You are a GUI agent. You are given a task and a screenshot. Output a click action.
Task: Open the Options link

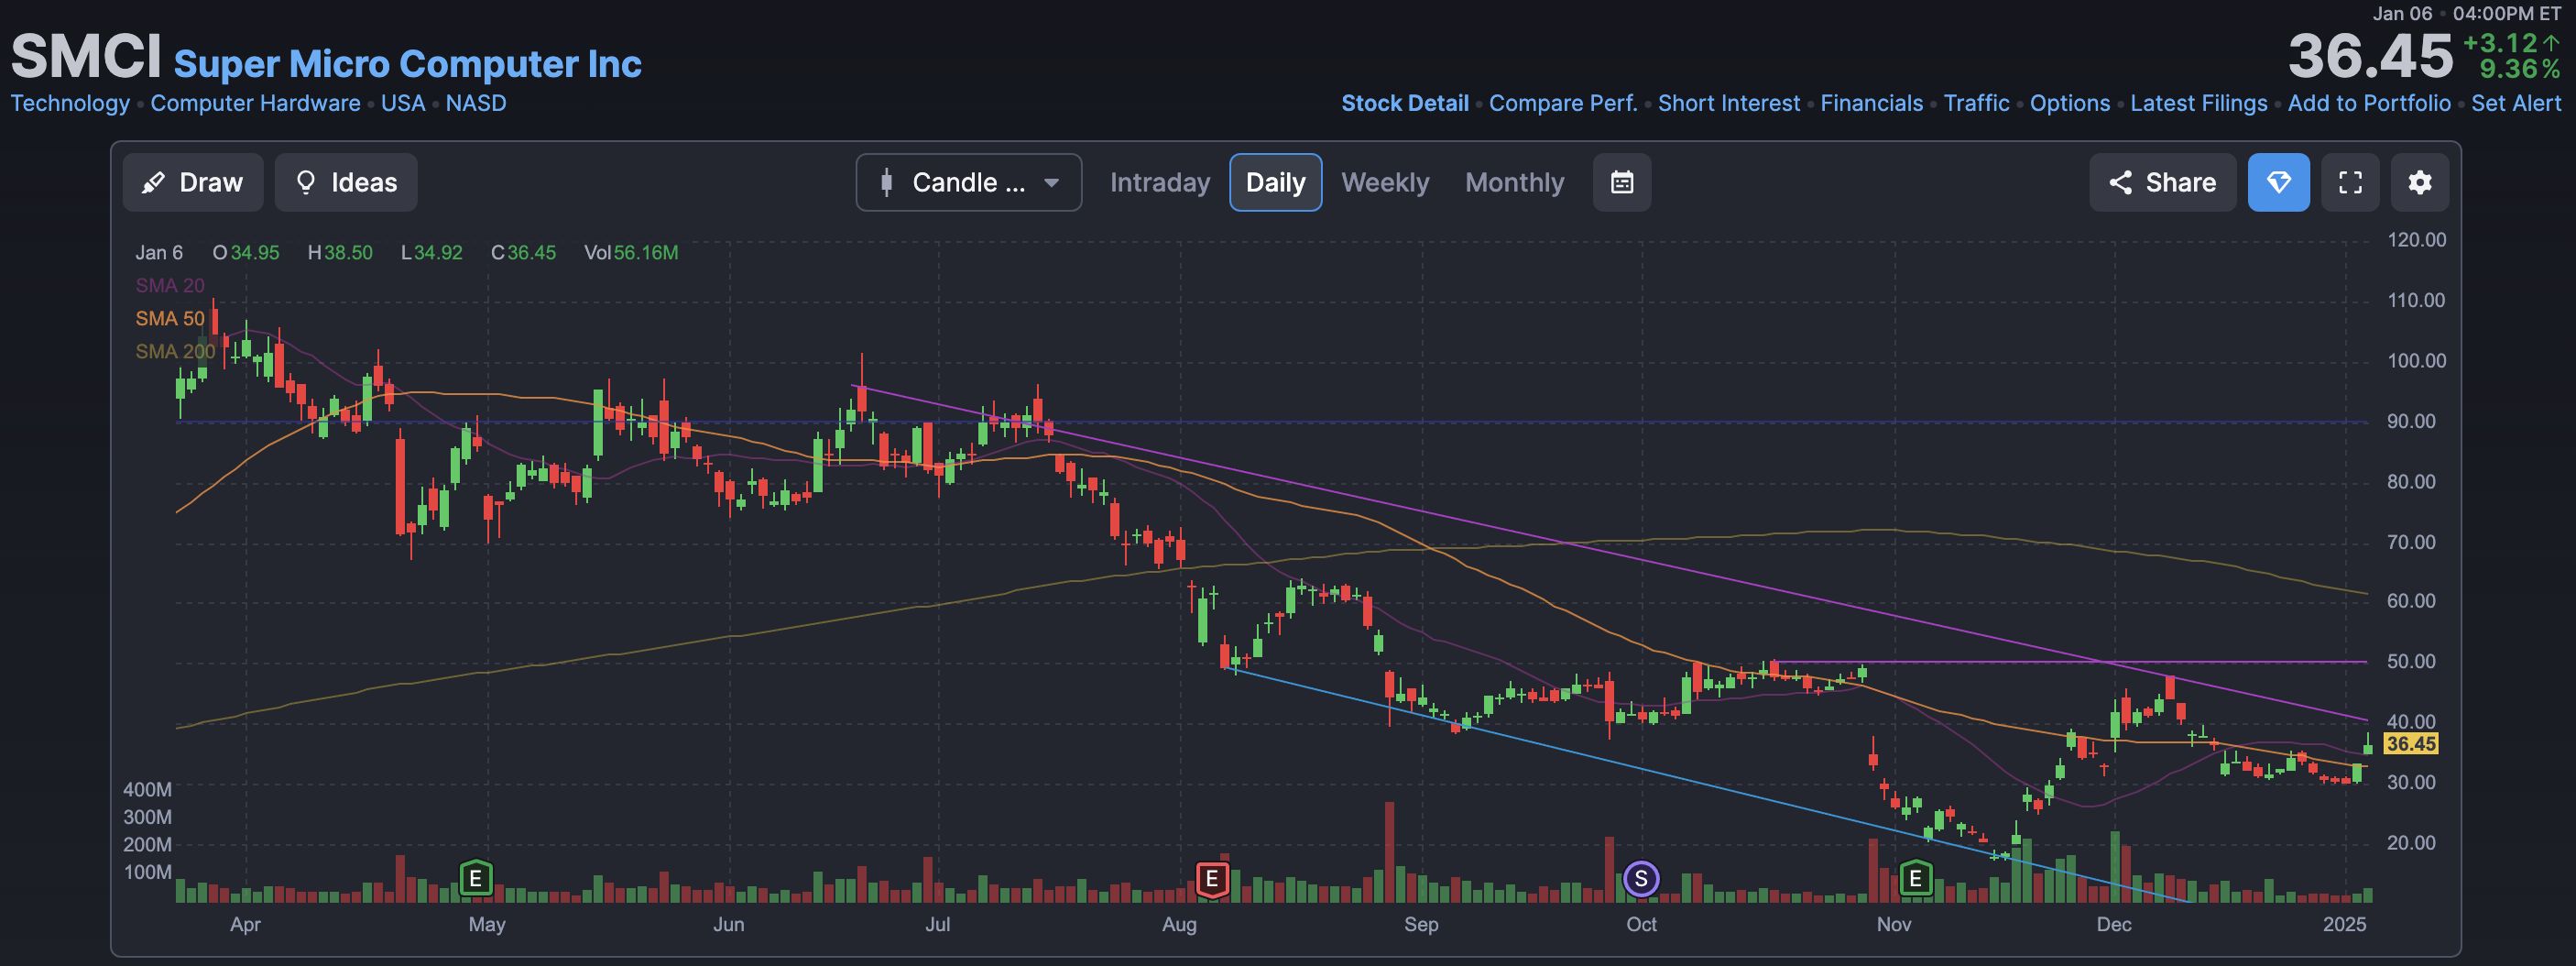pos(2069,103)
